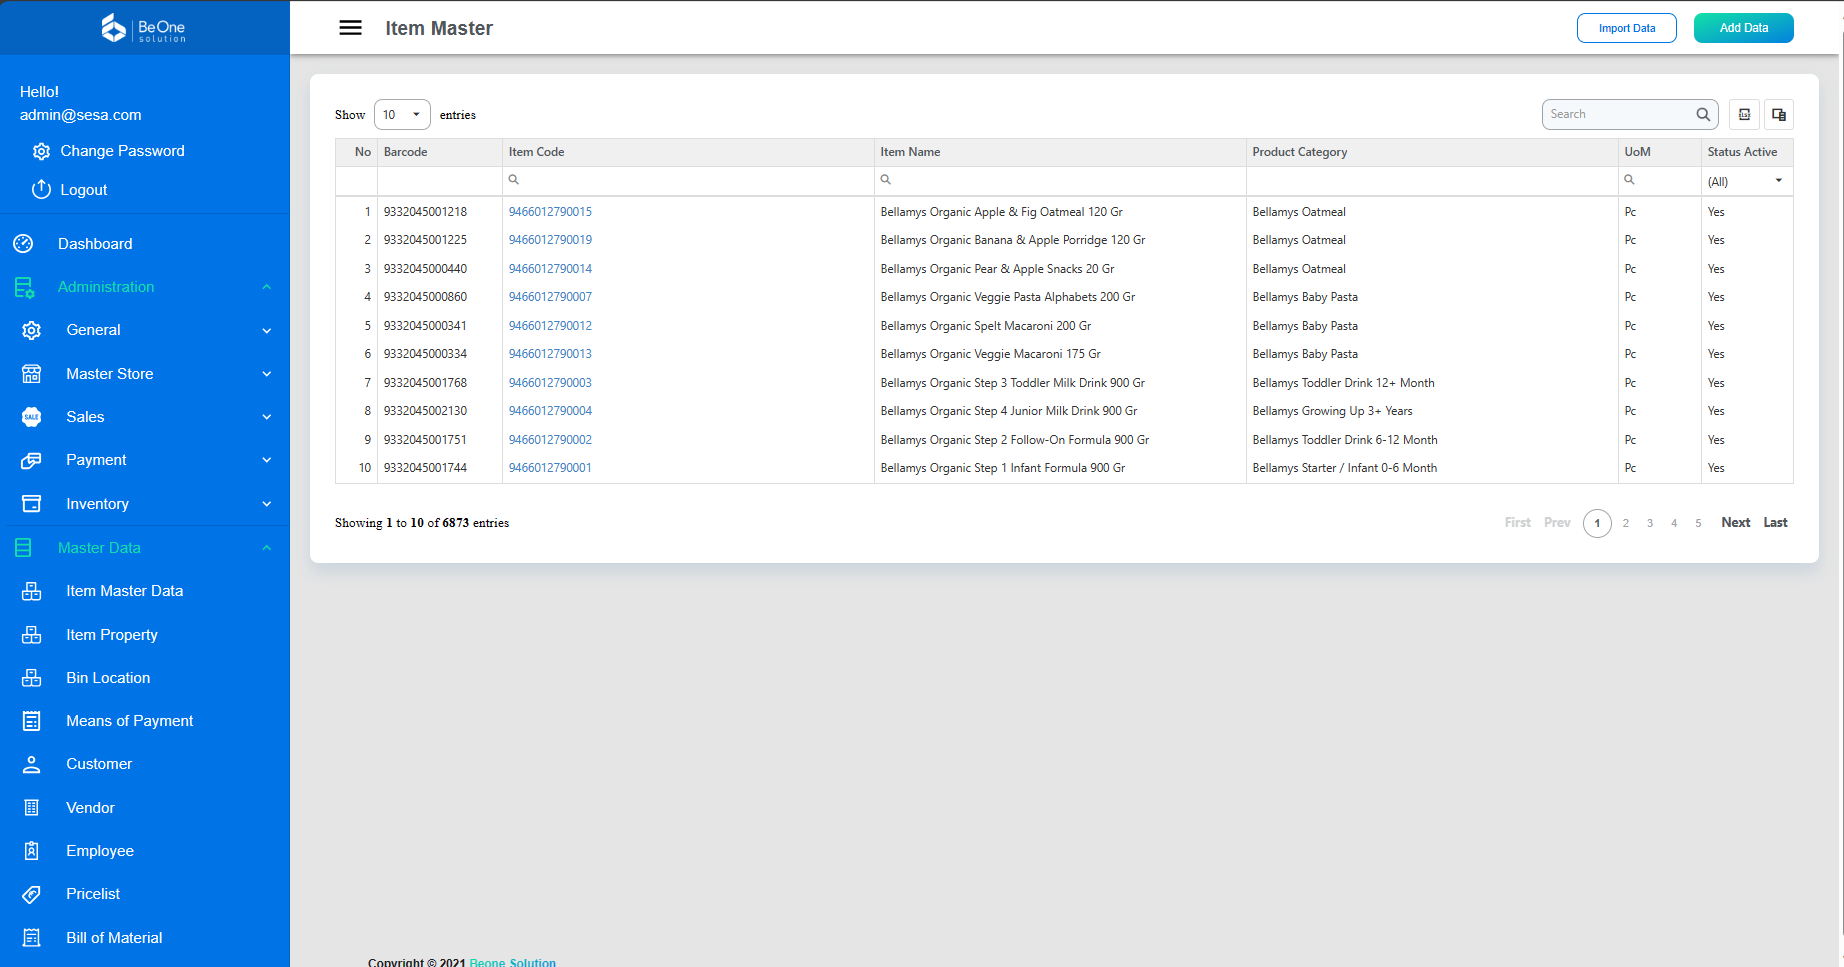This screenshot has width=1844, height=967.
Task: Click the Item Property icon
Action: point(32,635)
